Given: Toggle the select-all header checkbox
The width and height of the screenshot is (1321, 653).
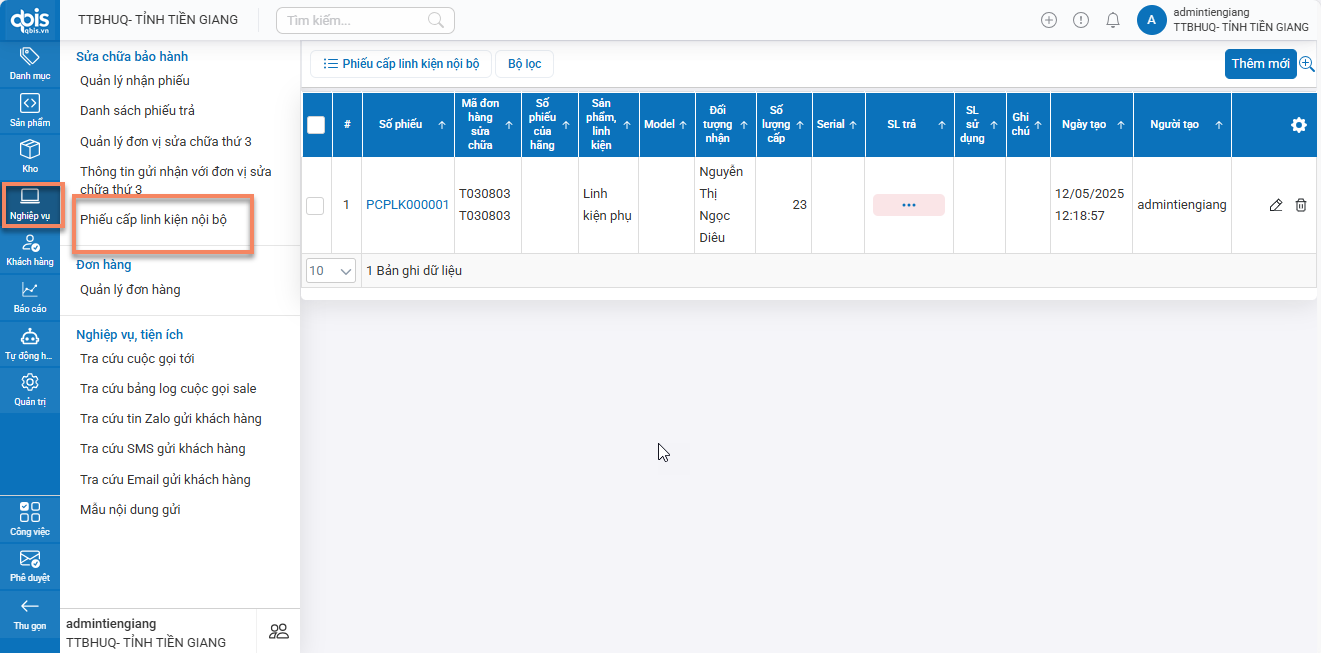Looking at the screenshot, I should 316,125.
